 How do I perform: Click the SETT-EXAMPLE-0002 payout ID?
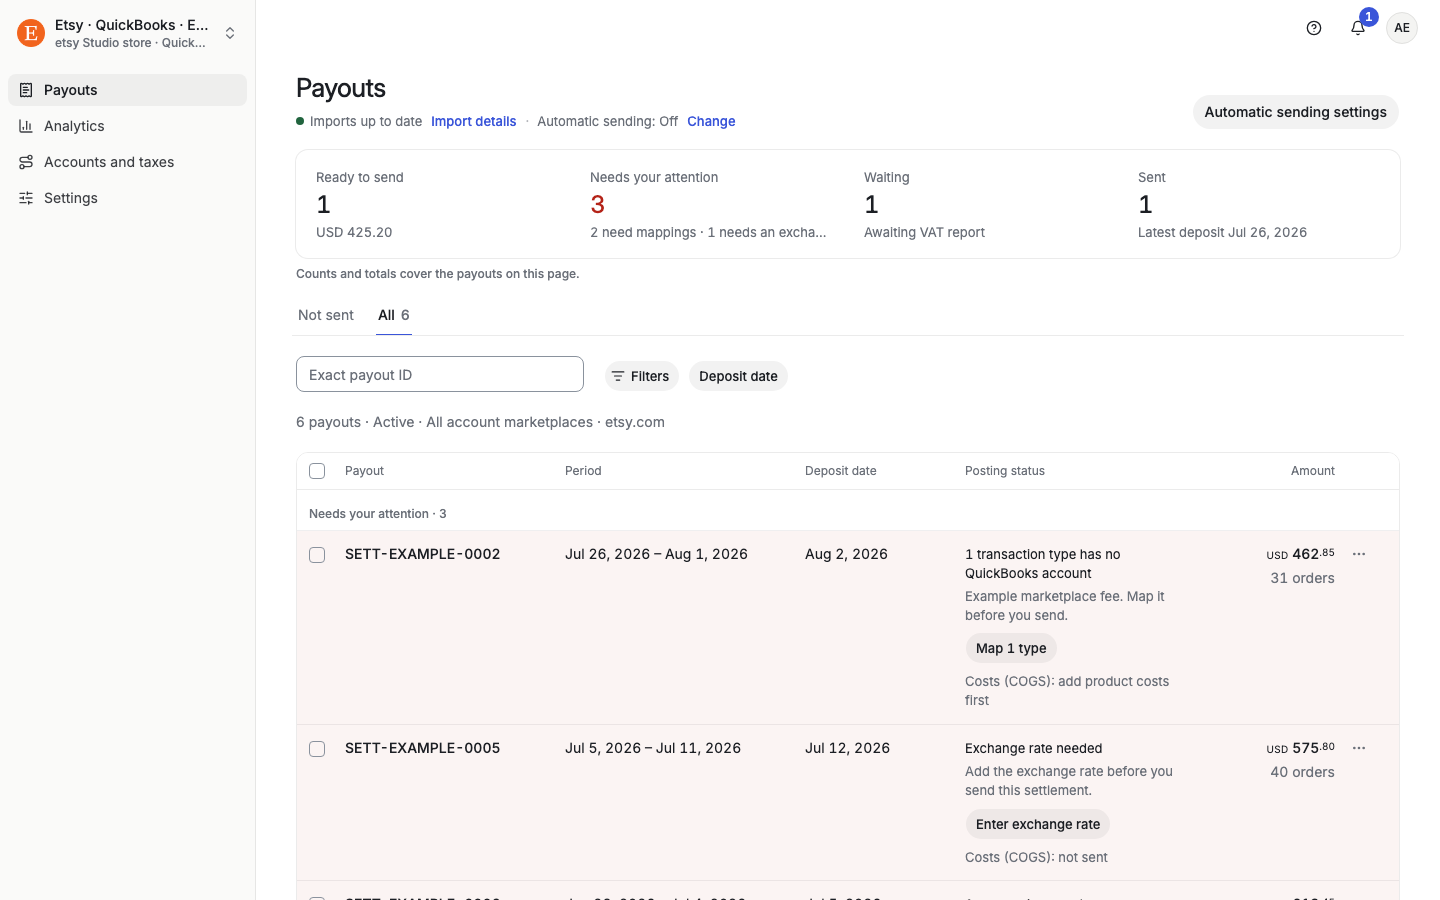[x=422, y=554]
